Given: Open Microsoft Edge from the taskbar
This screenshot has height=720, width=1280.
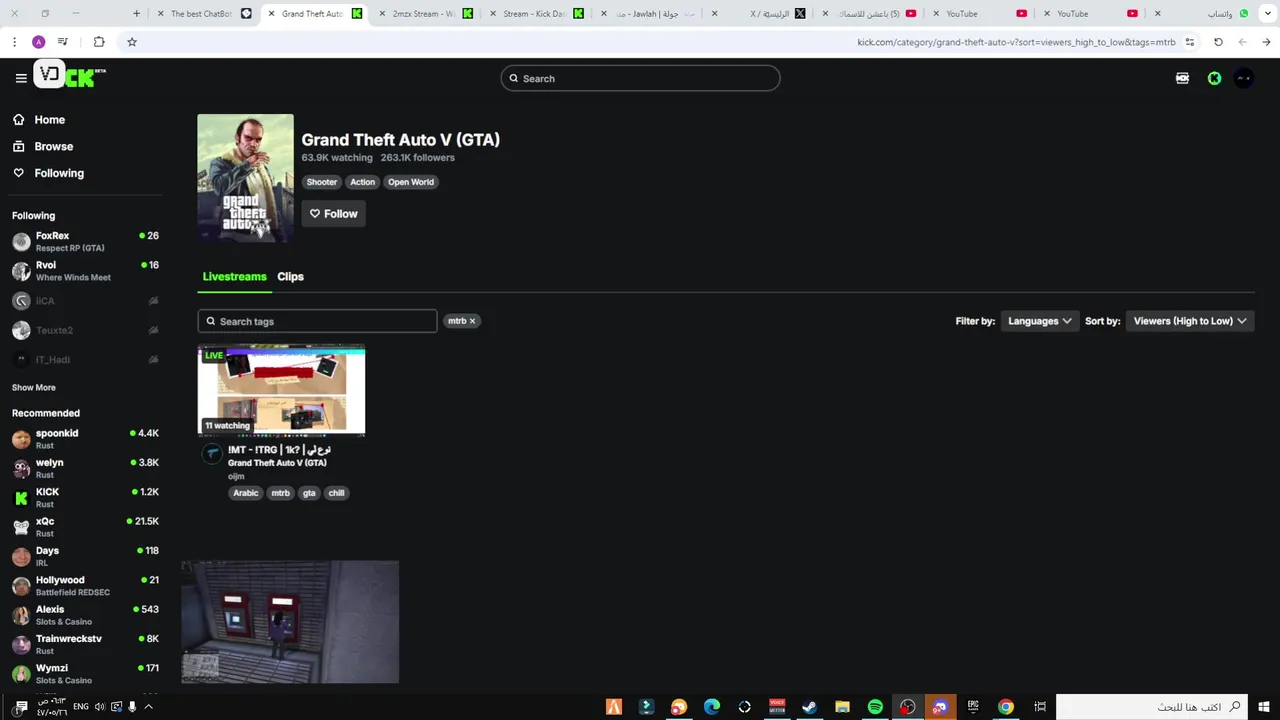Looking at the screenshot, I should click(x=712, y=707).
